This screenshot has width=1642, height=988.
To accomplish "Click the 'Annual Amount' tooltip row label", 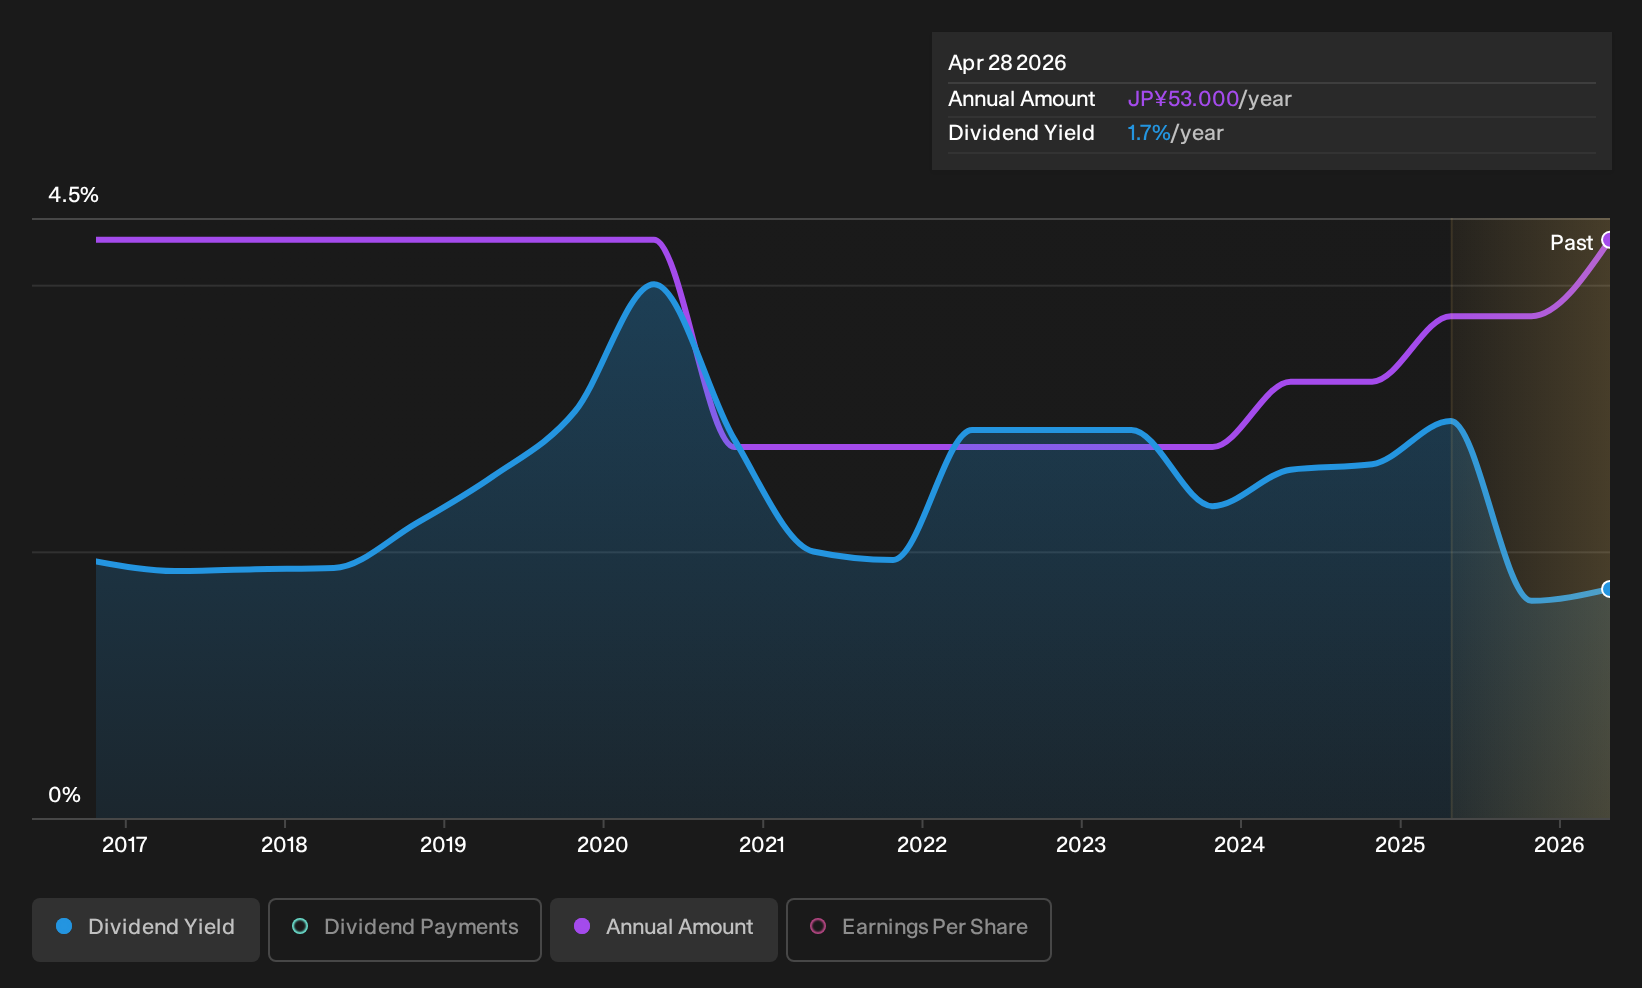I will point(1021,99).
